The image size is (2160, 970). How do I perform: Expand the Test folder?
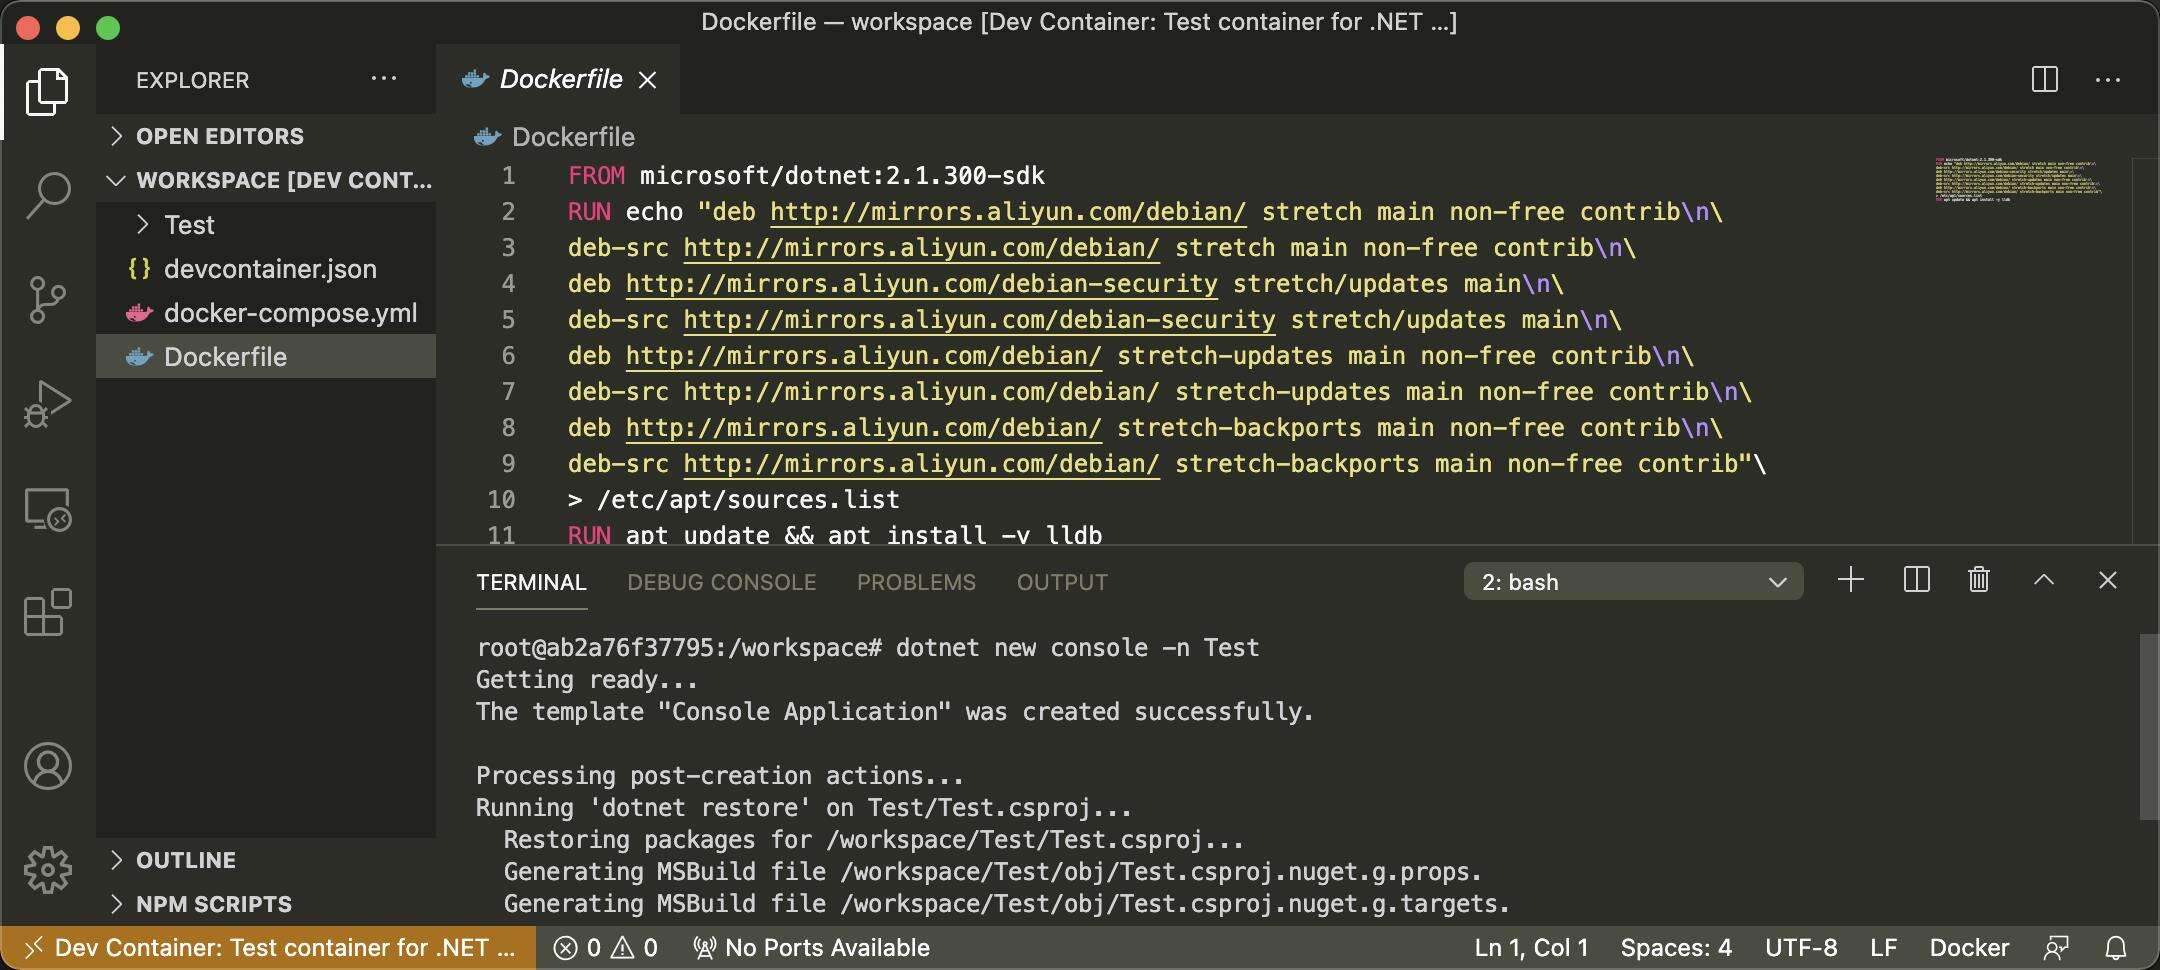pyautogui.click(x=266, y=225)
